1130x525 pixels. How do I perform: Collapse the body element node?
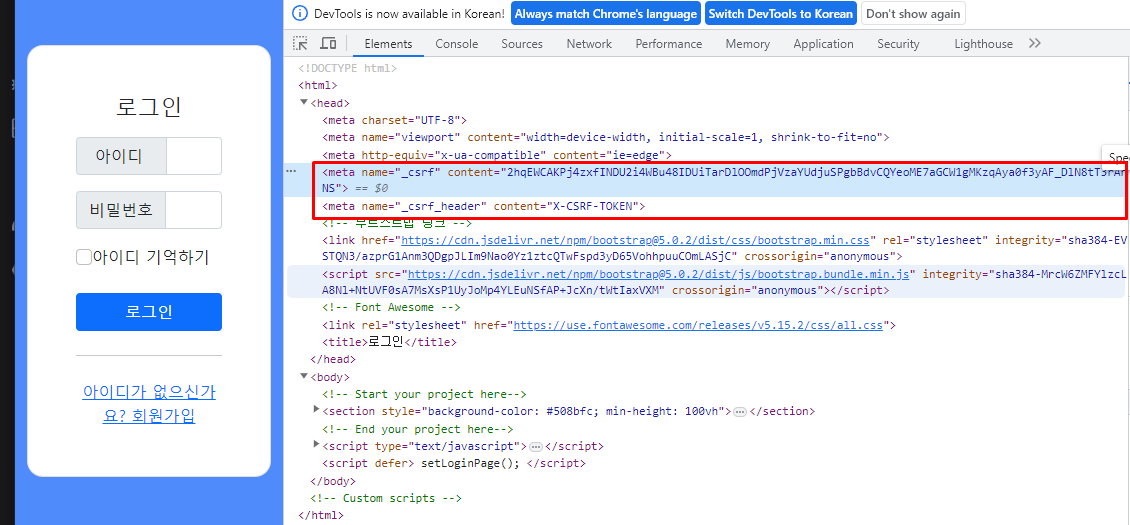point(304,376)
